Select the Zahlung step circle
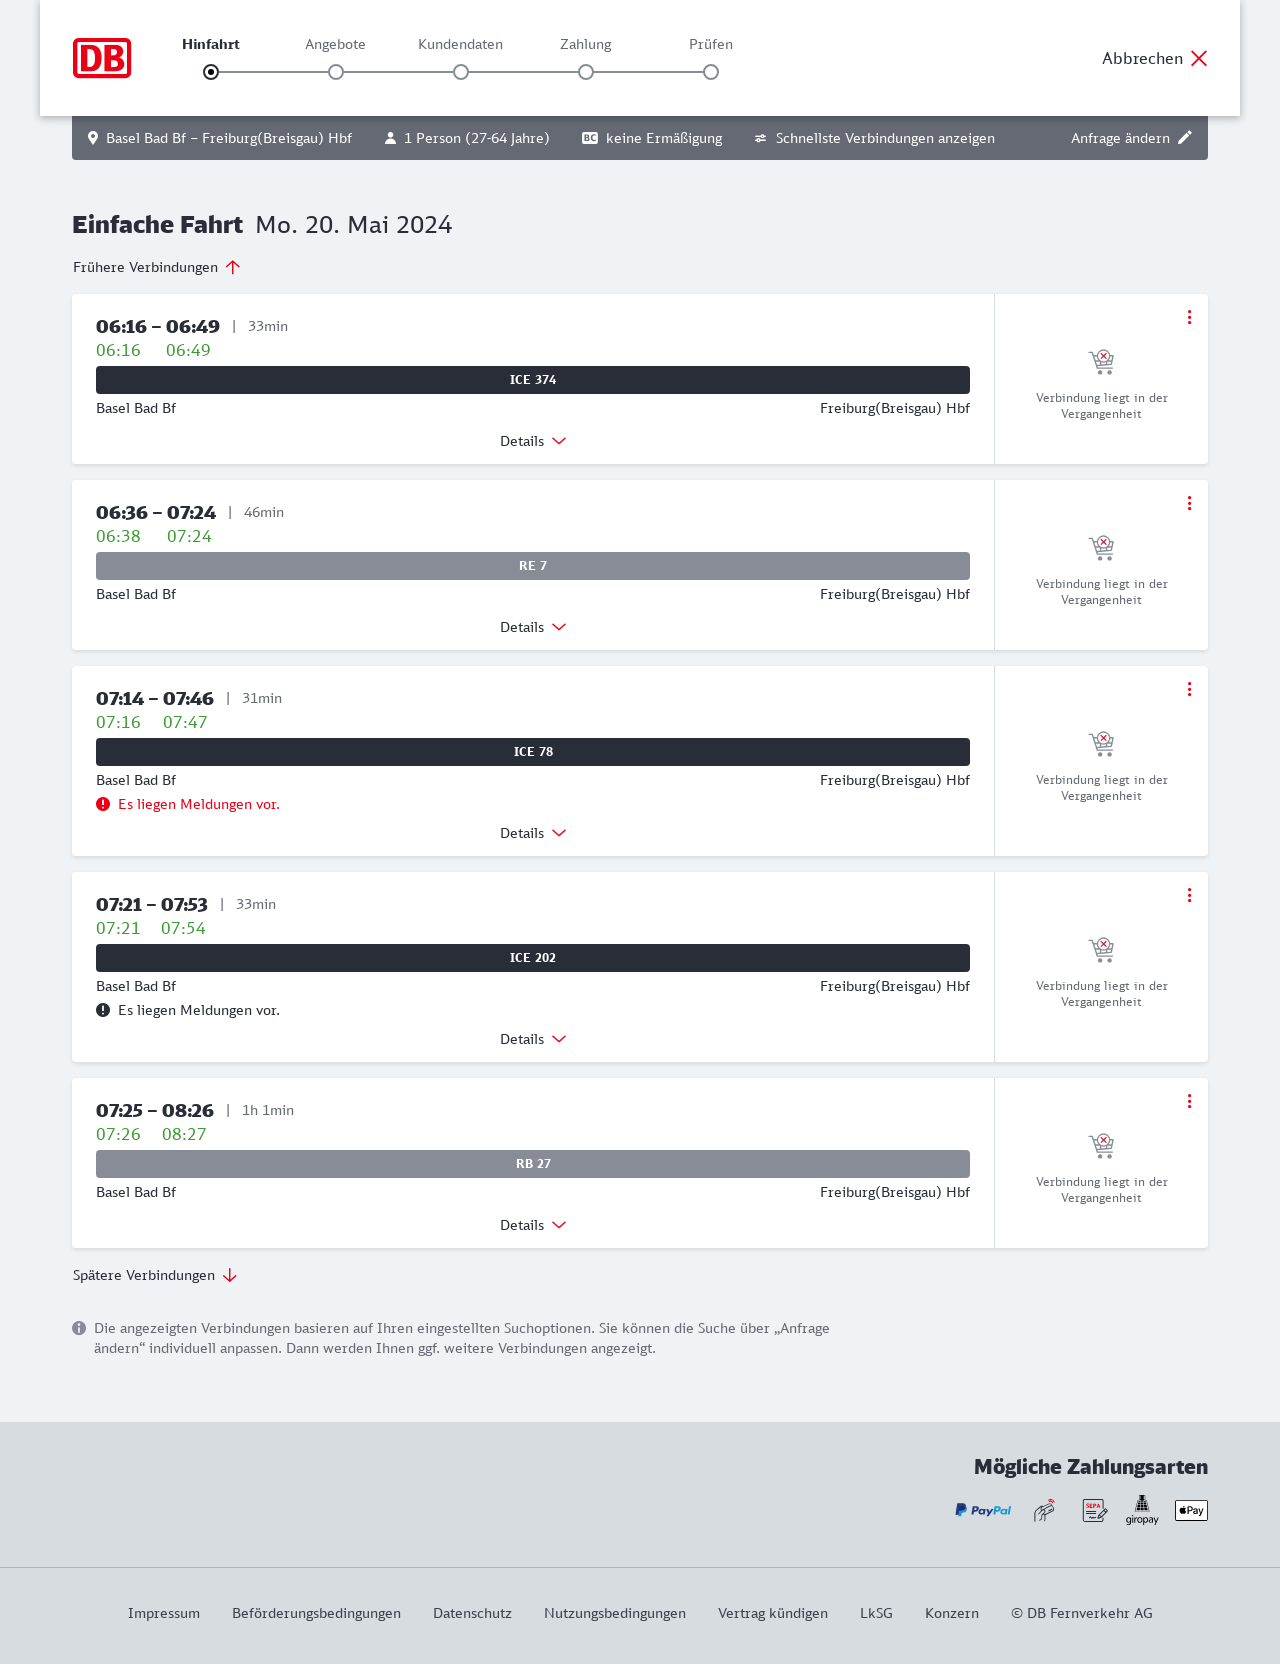The height and width of the screenshot is (1664, 1280). pyautogui.click(x=586, y=72)
